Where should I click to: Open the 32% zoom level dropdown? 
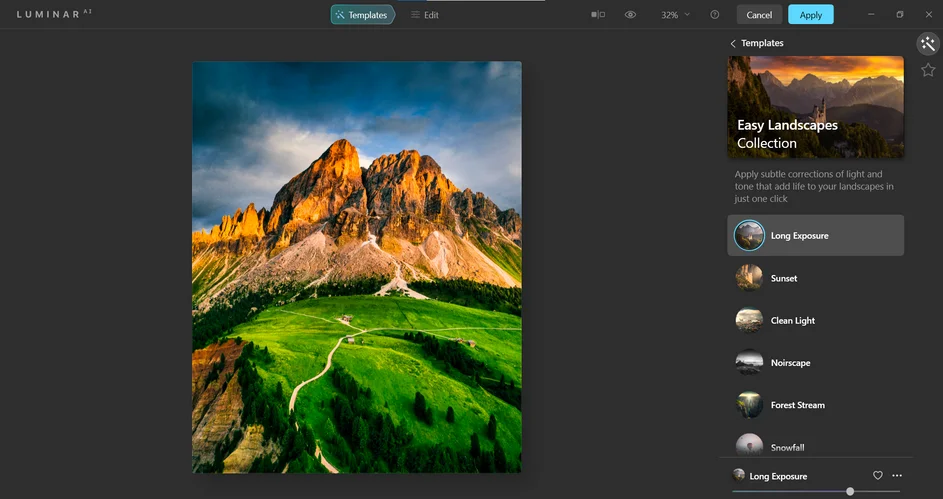click(x=675, y=15)
